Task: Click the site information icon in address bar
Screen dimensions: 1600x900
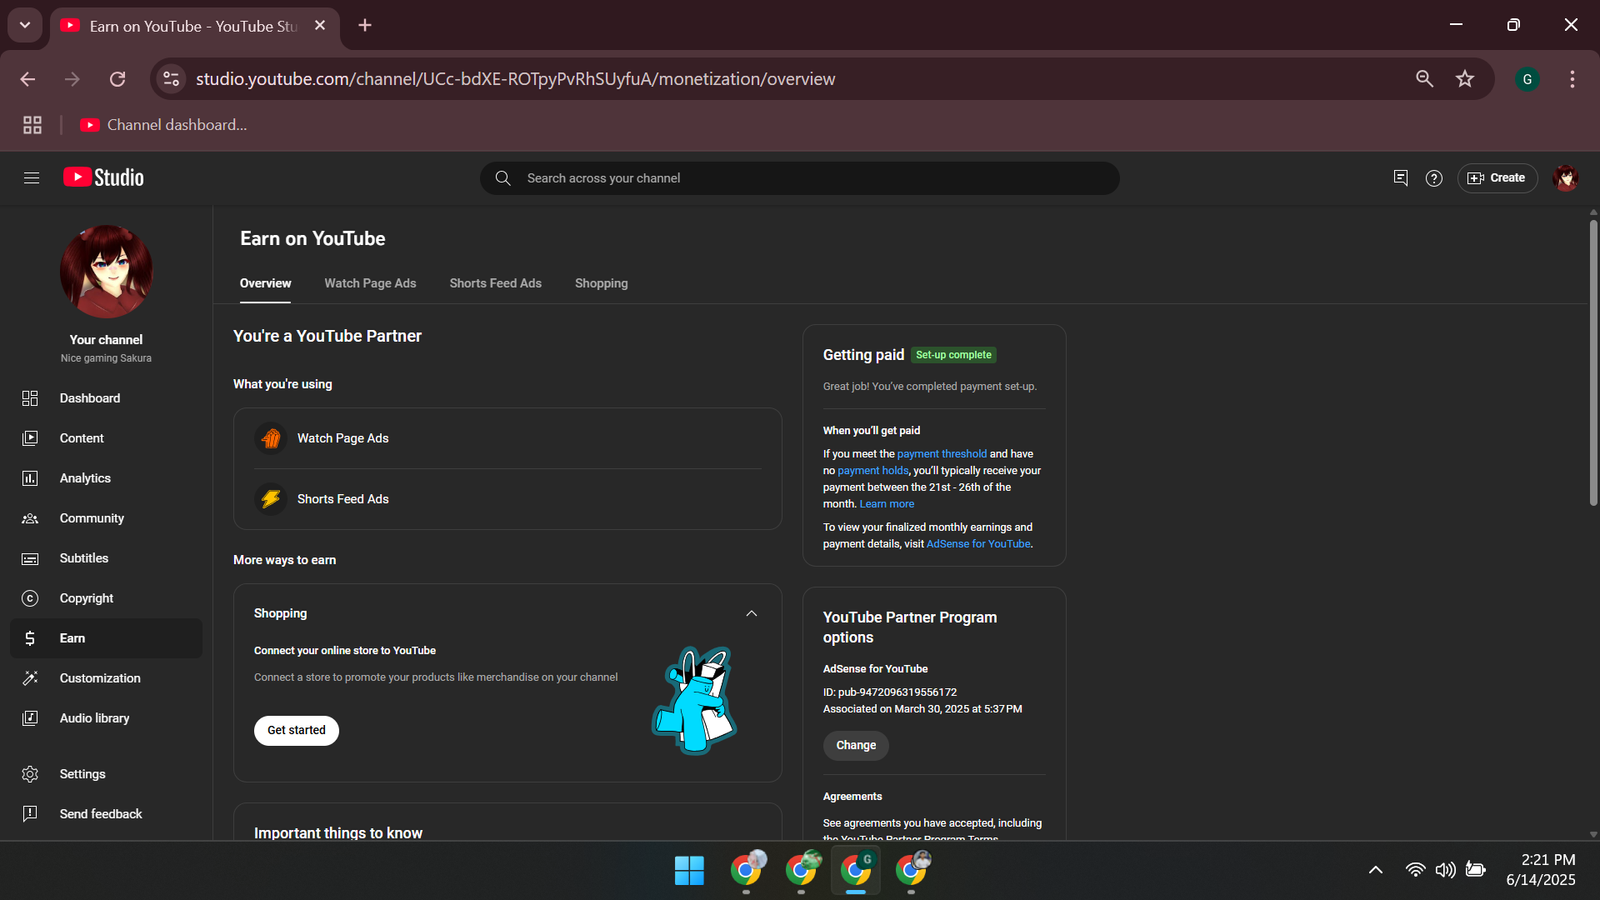Action: 171,79
